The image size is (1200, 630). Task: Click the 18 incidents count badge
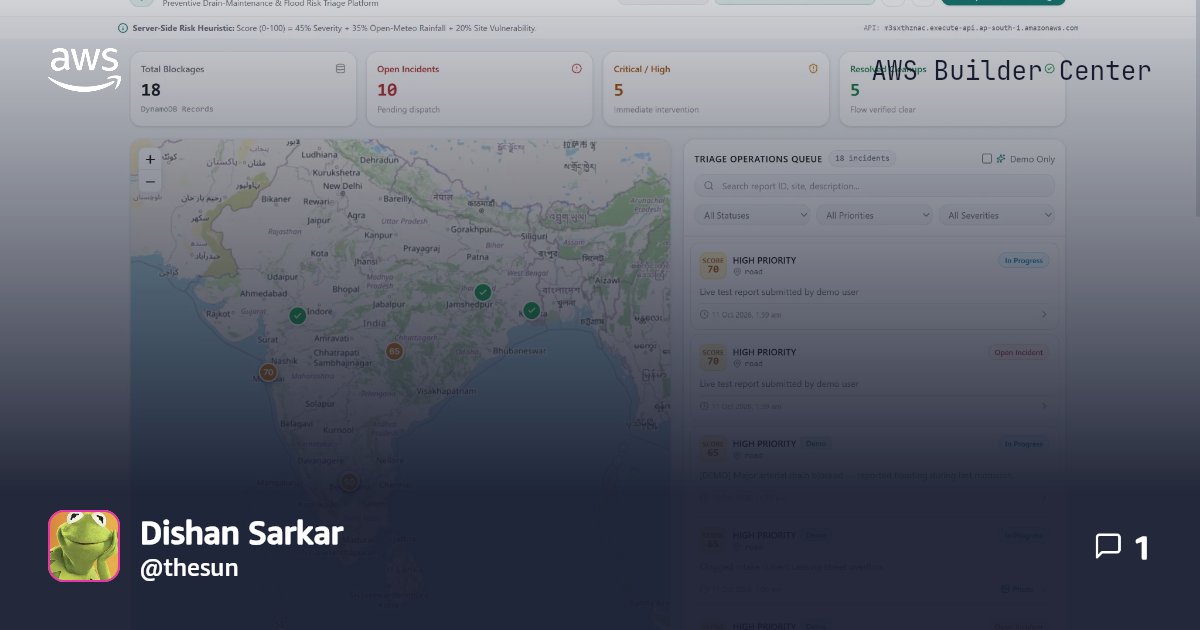[x=862, y=158]
